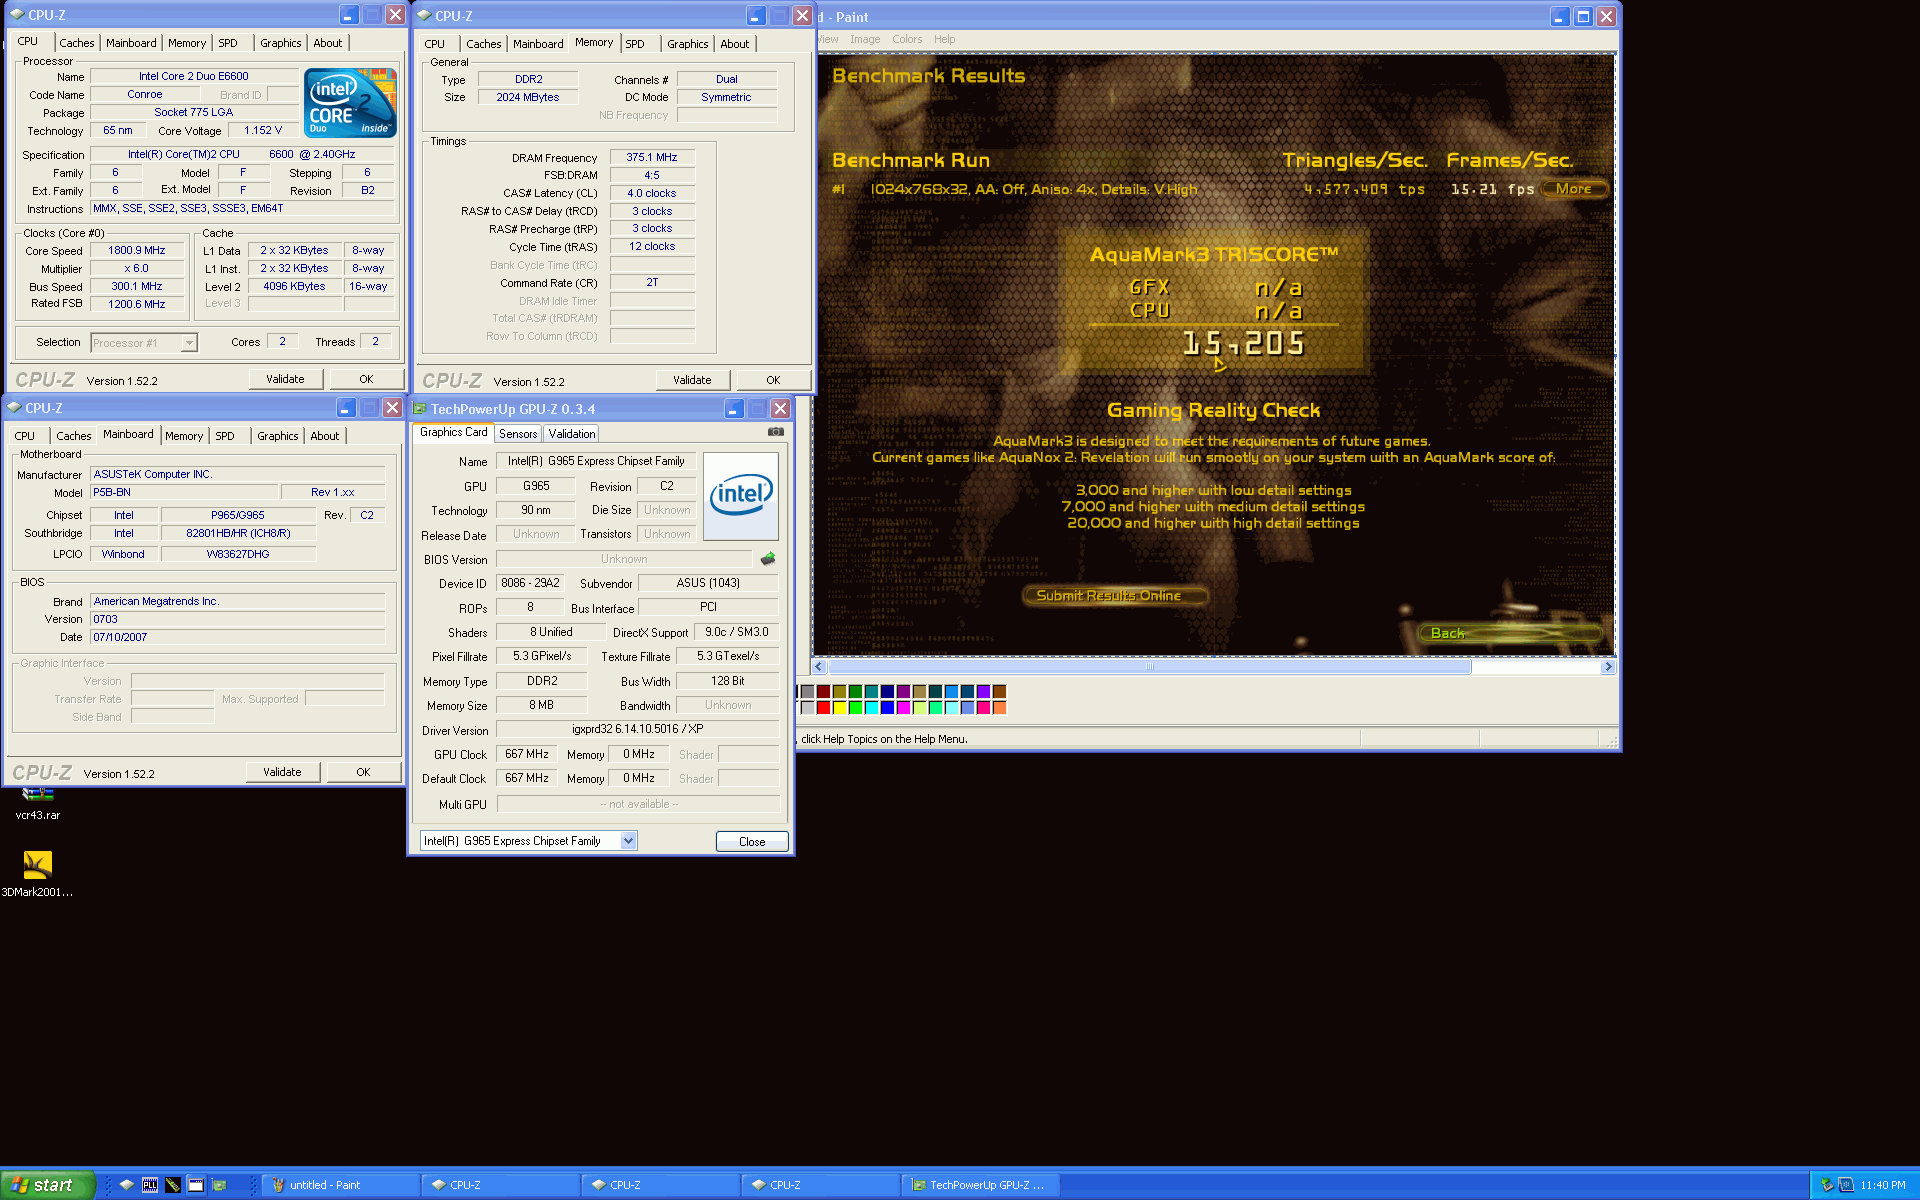The height and width of the screenshot is (1200, 1920).
Task: Pick the orange color swatch
Action: (x=999, y=708)
